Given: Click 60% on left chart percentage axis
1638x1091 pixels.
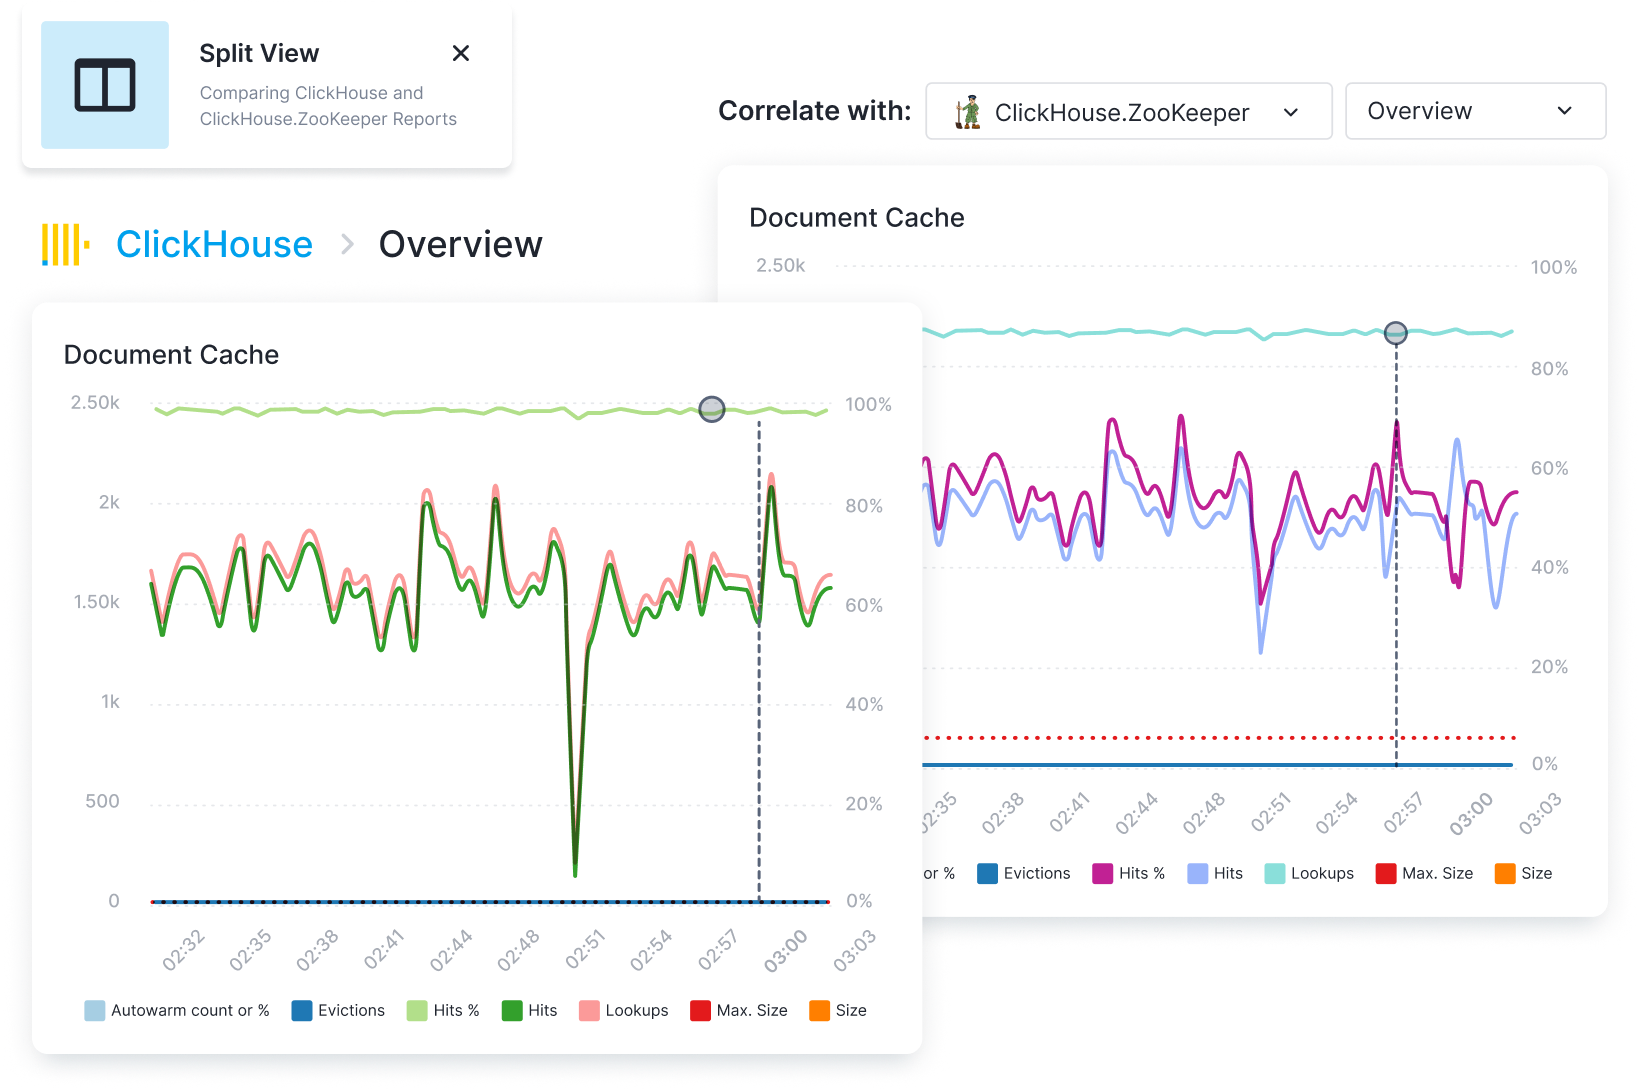Looking at the screenshot, I should pos(864,605).
